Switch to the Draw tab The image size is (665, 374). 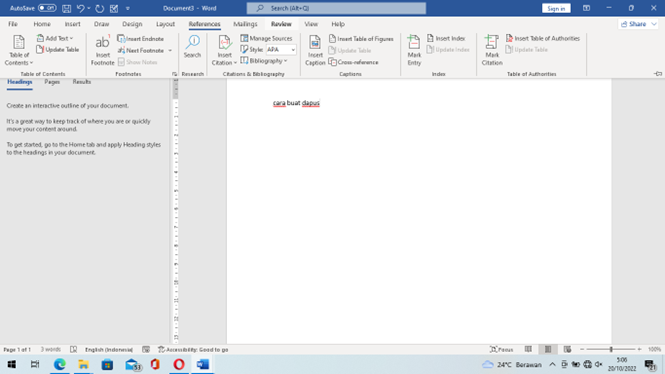coord(101,24)
